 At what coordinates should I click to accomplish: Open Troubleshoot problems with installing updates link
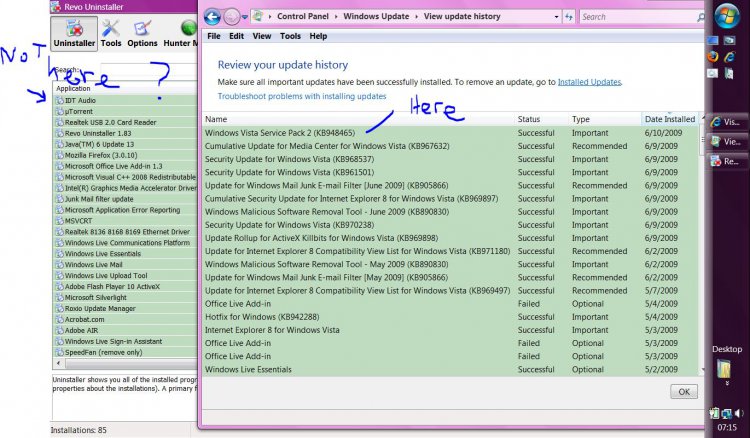tap(302, 96)
